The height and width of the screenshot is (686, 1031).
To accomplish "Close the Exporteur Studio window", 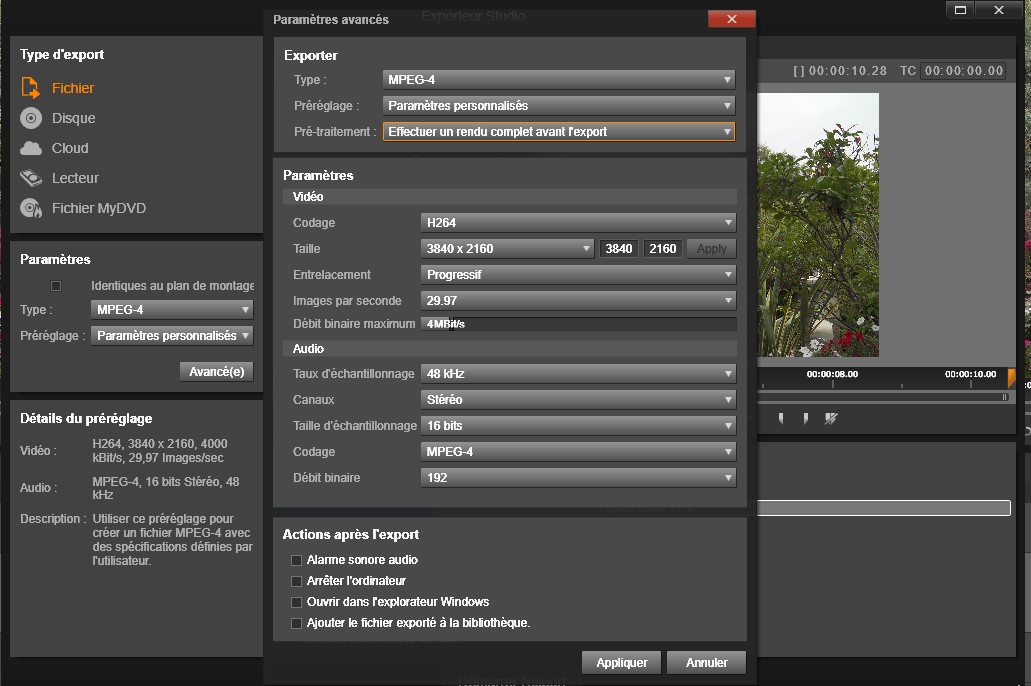I will tap(999, 10).
